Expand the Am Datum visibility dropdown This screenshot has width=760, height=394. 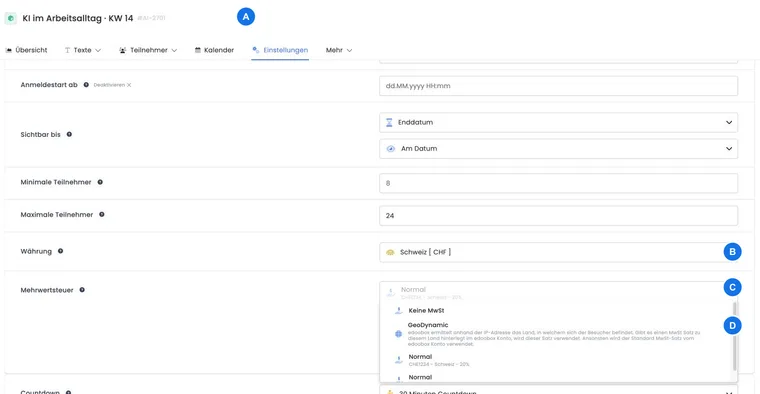(x=558, y=149)
